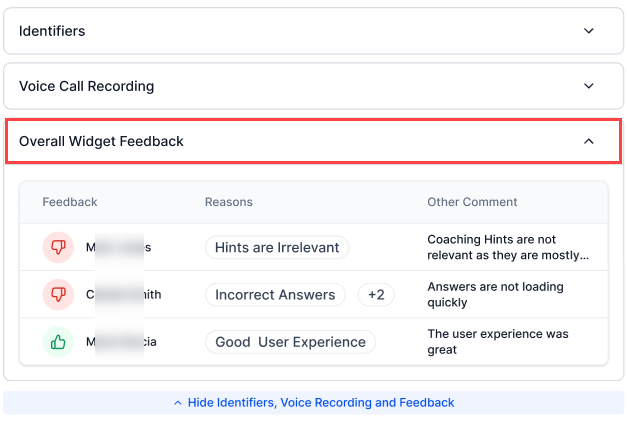Viewport: 627px width, 421px height.
Task: Expand the Identifiers section chevron
Action: 589,31
